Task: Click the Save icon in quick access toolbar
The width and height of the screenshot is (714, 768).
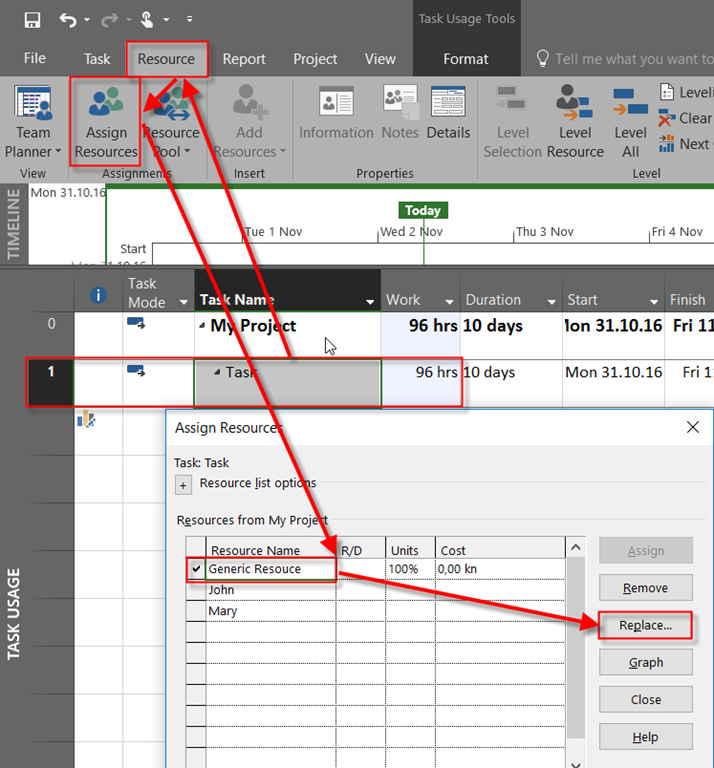Action: 32,19
